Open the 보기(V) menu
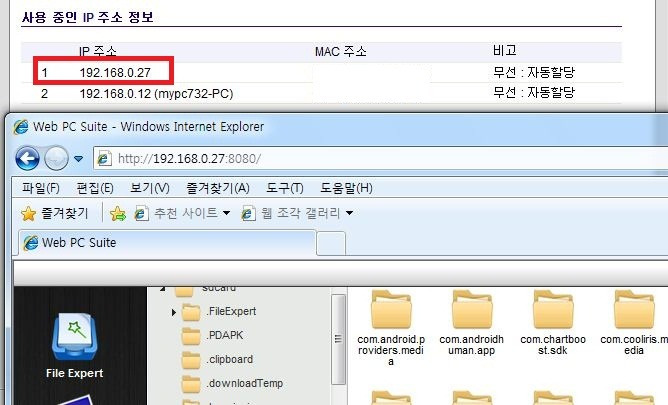This screenshot has width=668, height=405. [150, 188]
